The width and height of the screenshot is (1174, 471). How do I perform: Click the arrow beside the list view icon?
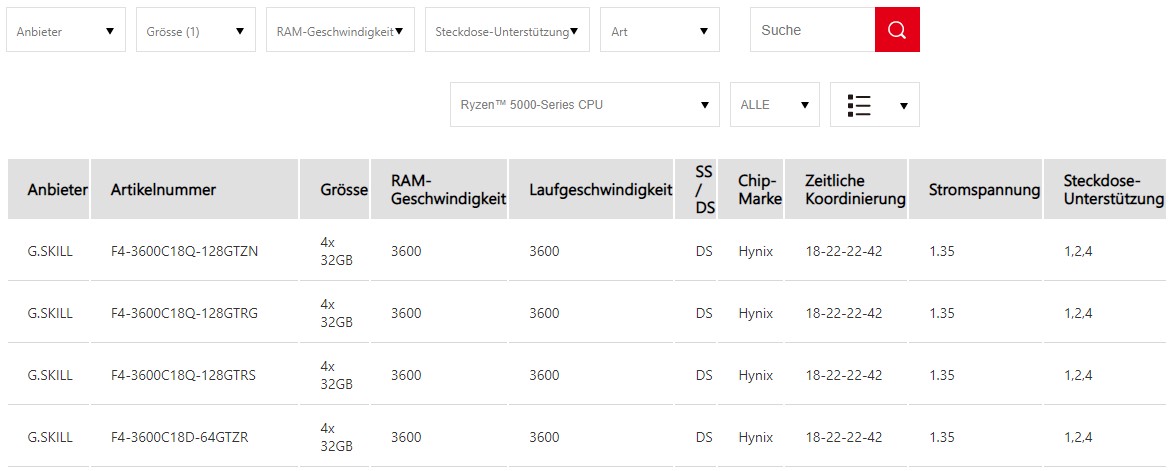pos(904,105)
